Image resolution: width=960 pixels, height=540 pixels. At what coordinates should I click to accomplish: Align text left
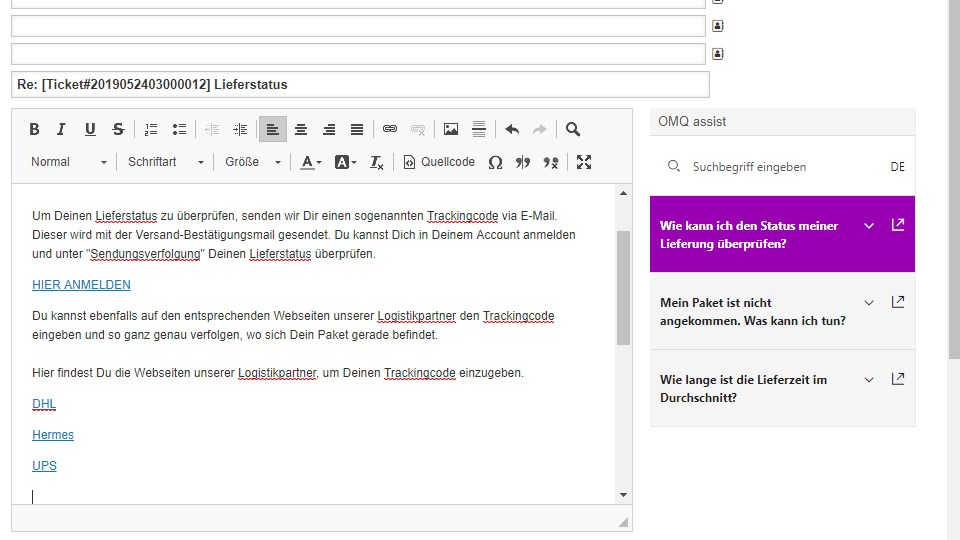tap(272, 129)
